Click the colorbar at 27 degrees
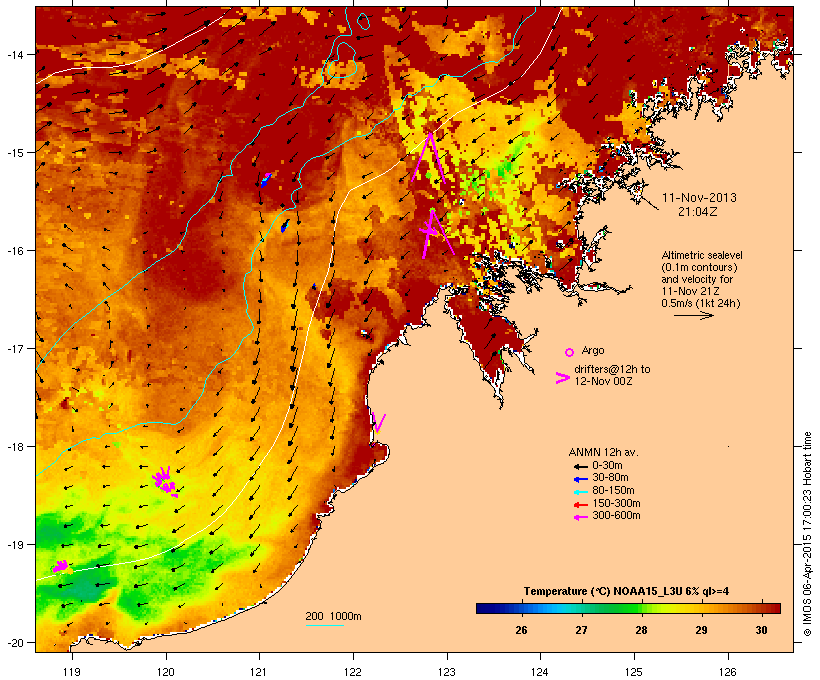The image size is (820, 680). pyautogui.click(x=581, y=608)
